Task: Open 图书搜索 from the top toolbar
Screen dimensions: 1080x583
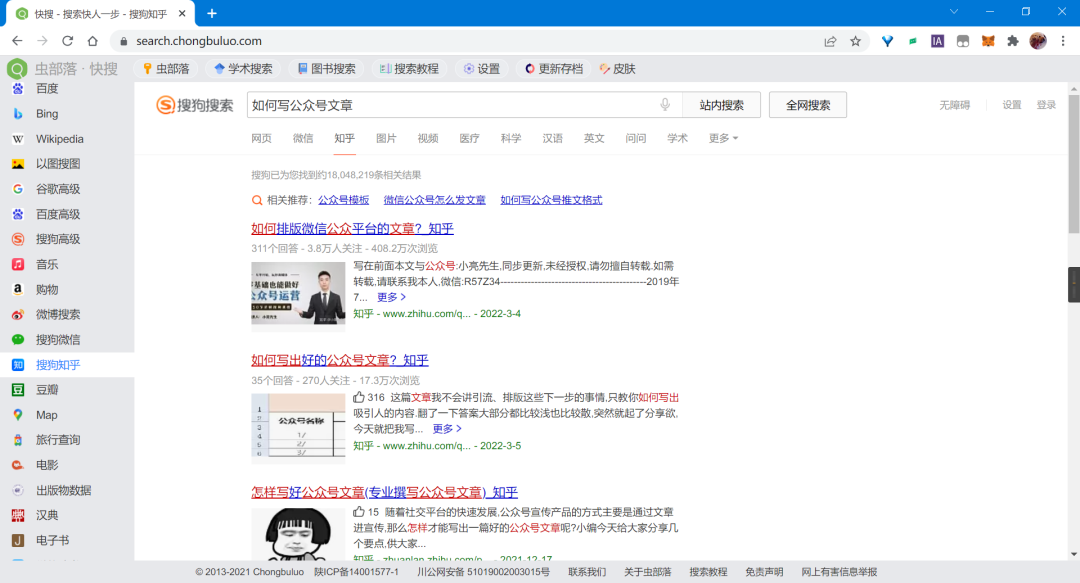Action: coord(326,69)
